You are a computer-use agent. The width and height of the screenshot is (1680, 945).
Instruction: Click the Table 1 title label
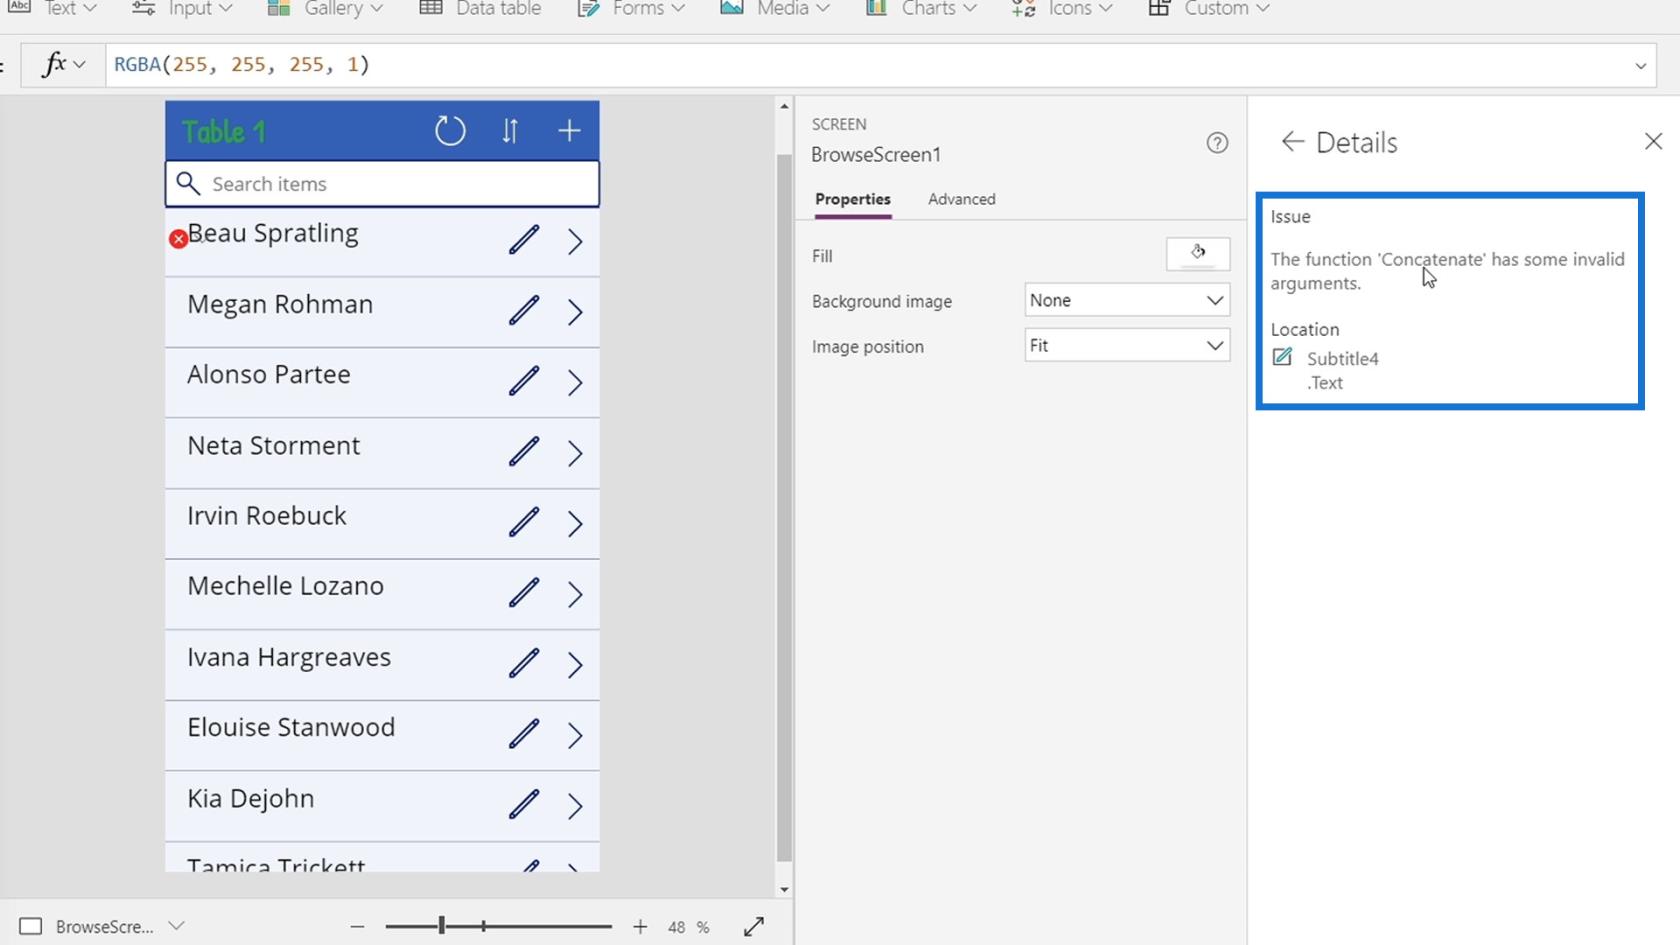(x=224, y=132)
